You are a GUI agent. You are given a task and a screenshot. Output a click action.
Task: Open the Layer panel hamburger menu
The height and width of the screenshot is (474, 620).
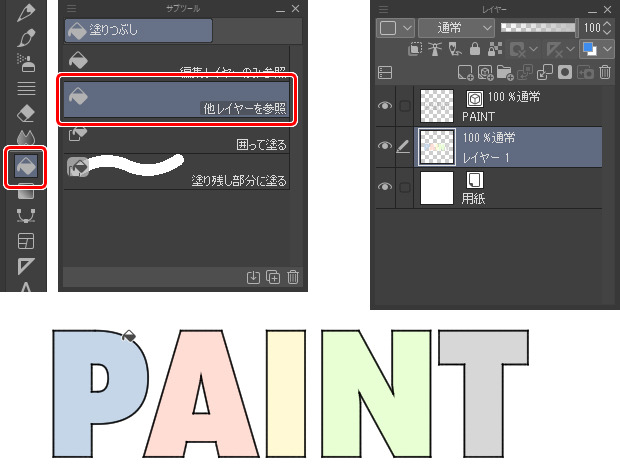pyautogui.click(x=383, y=9)
